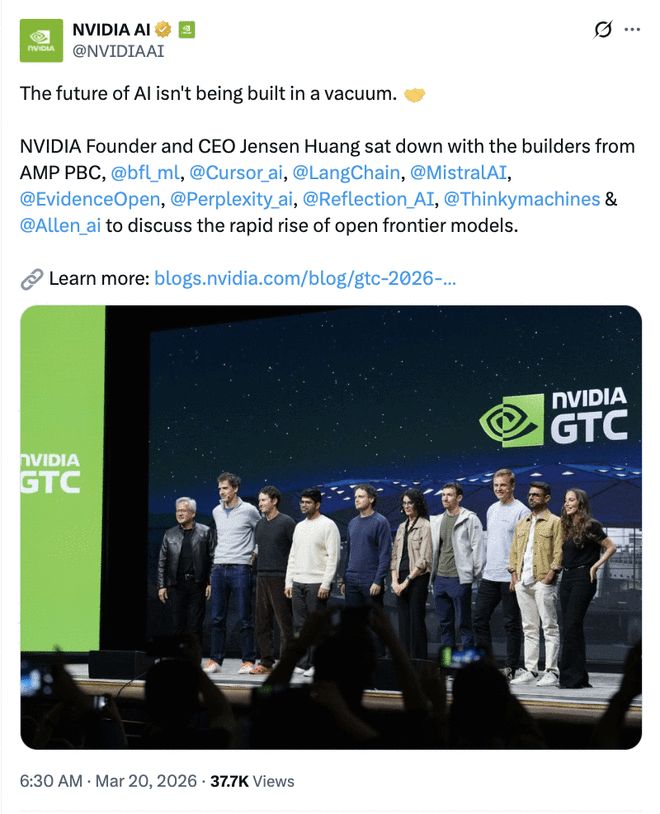The height and width of the screenshot is (814, 660).
Task: Visit the @Cursor_ai profile mention
Action: click(237, 172)
